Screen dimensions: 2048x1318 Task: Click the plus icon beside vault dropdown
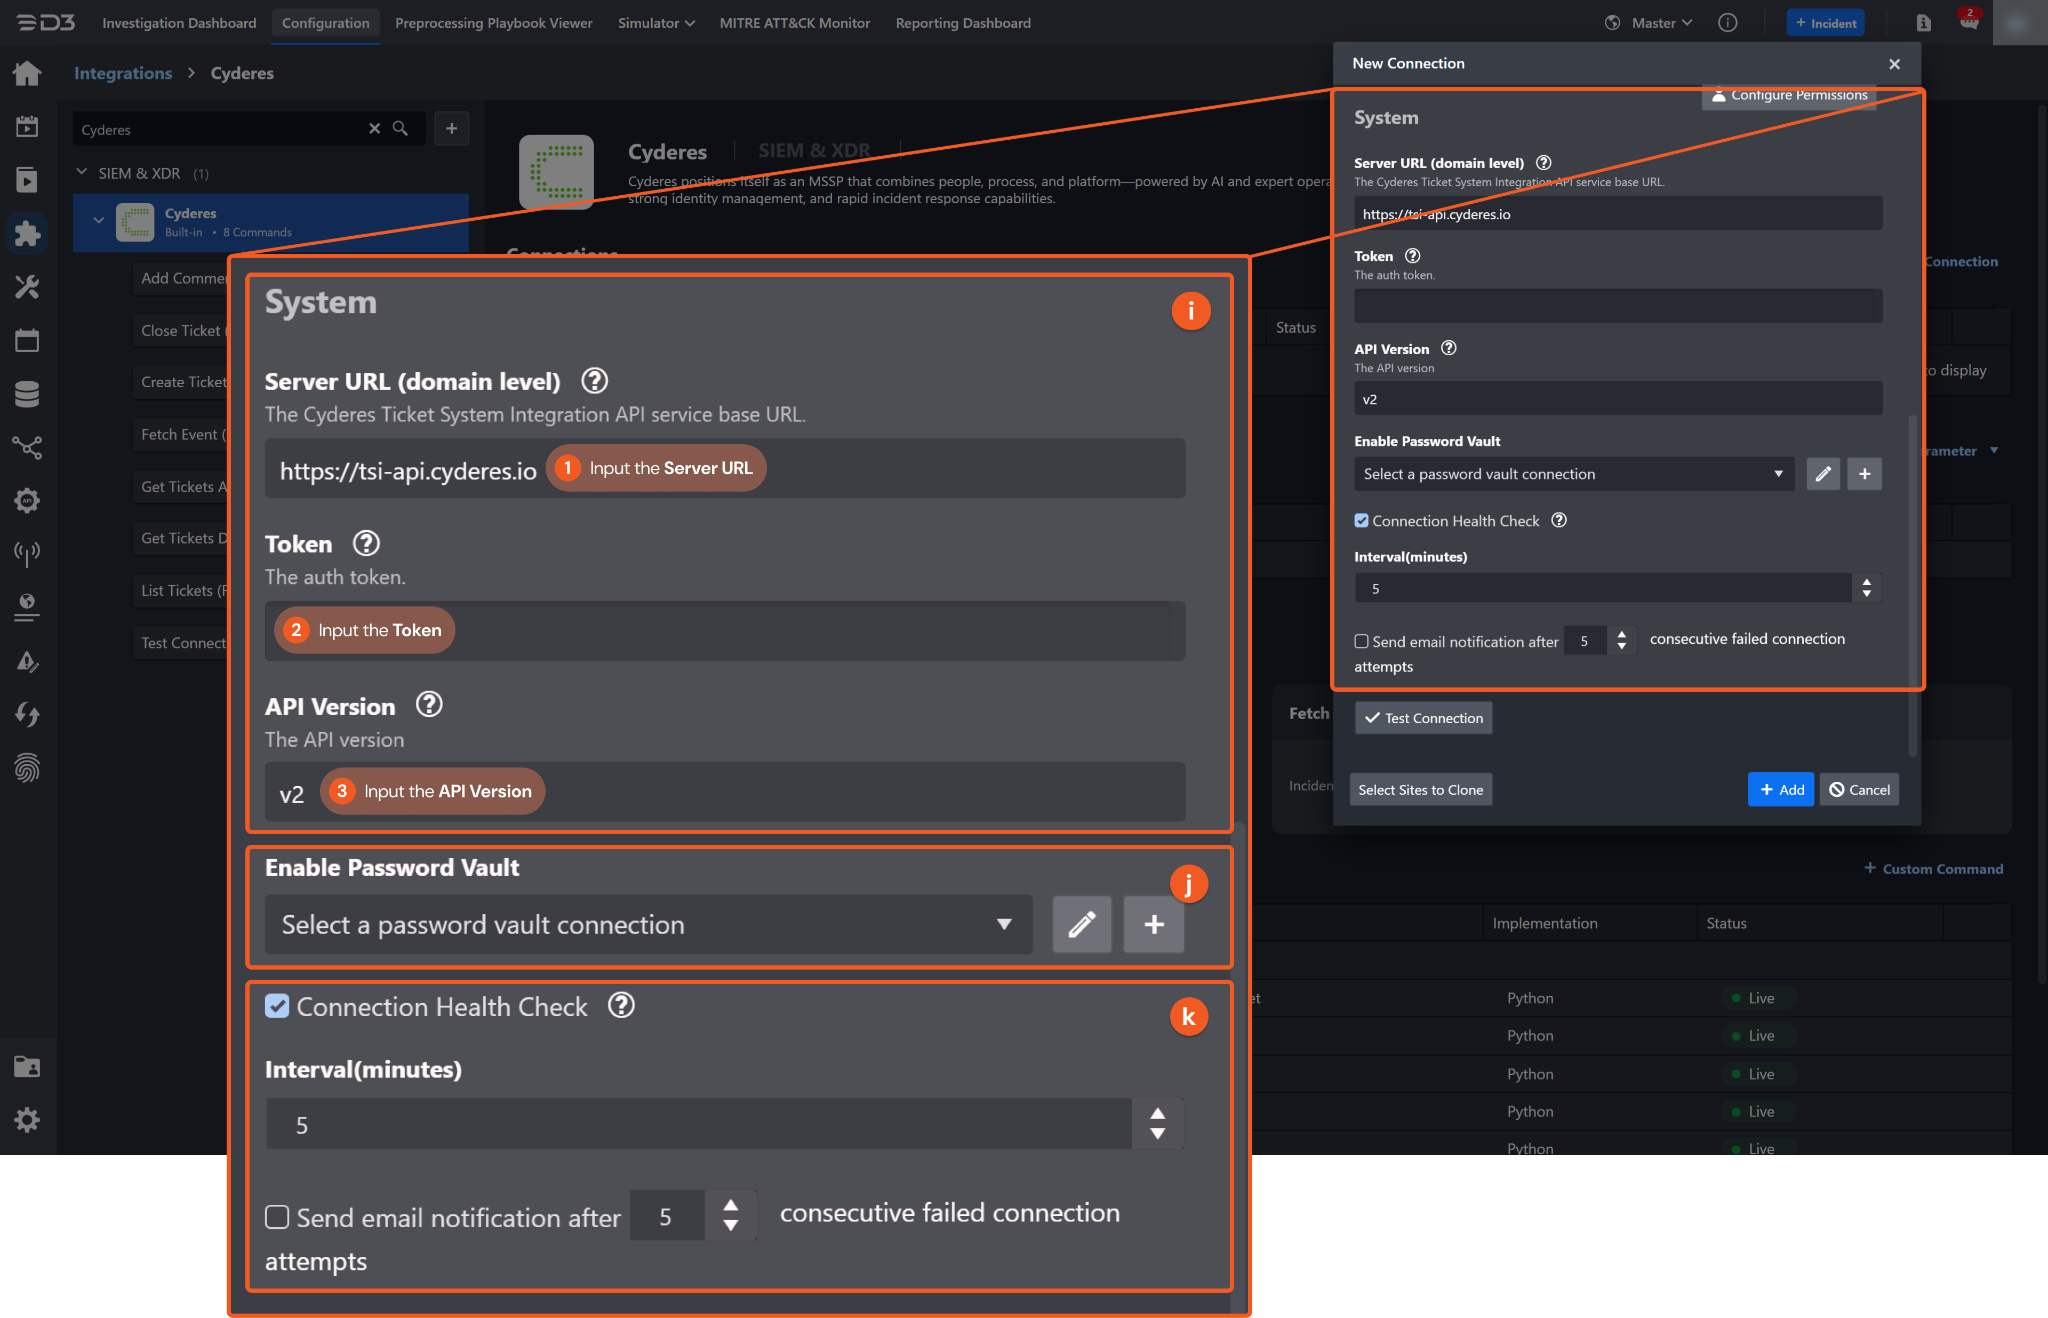tap(1864, 474)
